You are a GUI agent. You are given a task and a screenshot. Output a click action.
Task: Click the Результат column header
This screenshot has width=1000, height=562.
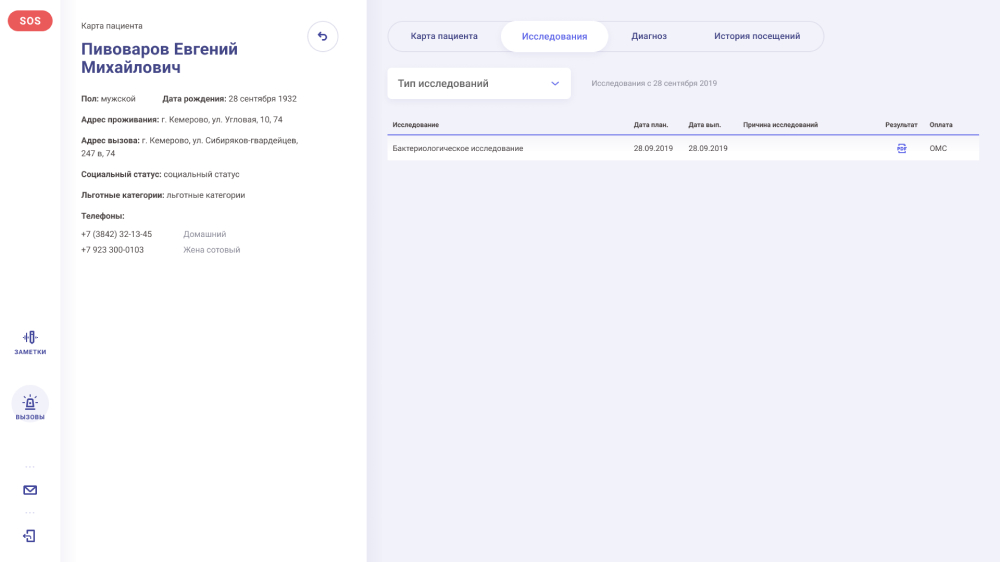(901, 125)
